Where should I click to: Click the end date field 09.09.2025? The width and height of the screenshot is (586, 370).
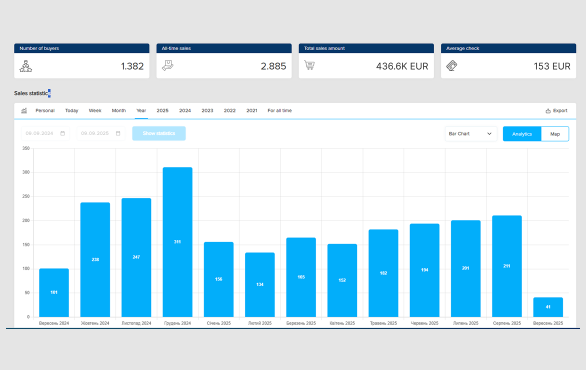100,133
